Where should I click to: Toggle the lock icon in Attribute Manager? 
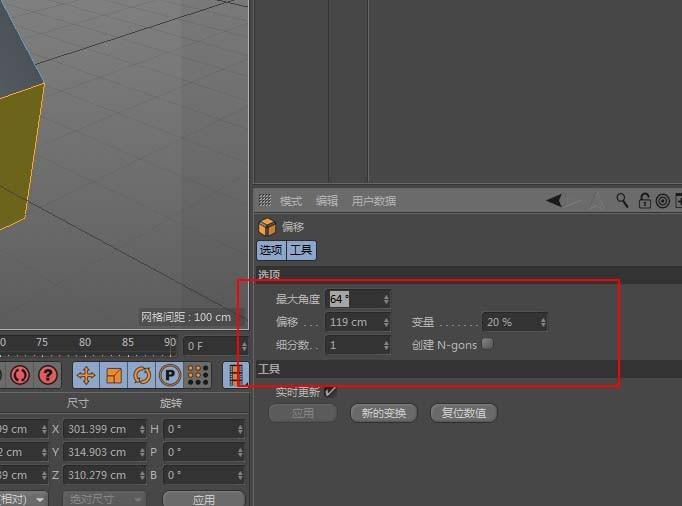coord(644,201)
